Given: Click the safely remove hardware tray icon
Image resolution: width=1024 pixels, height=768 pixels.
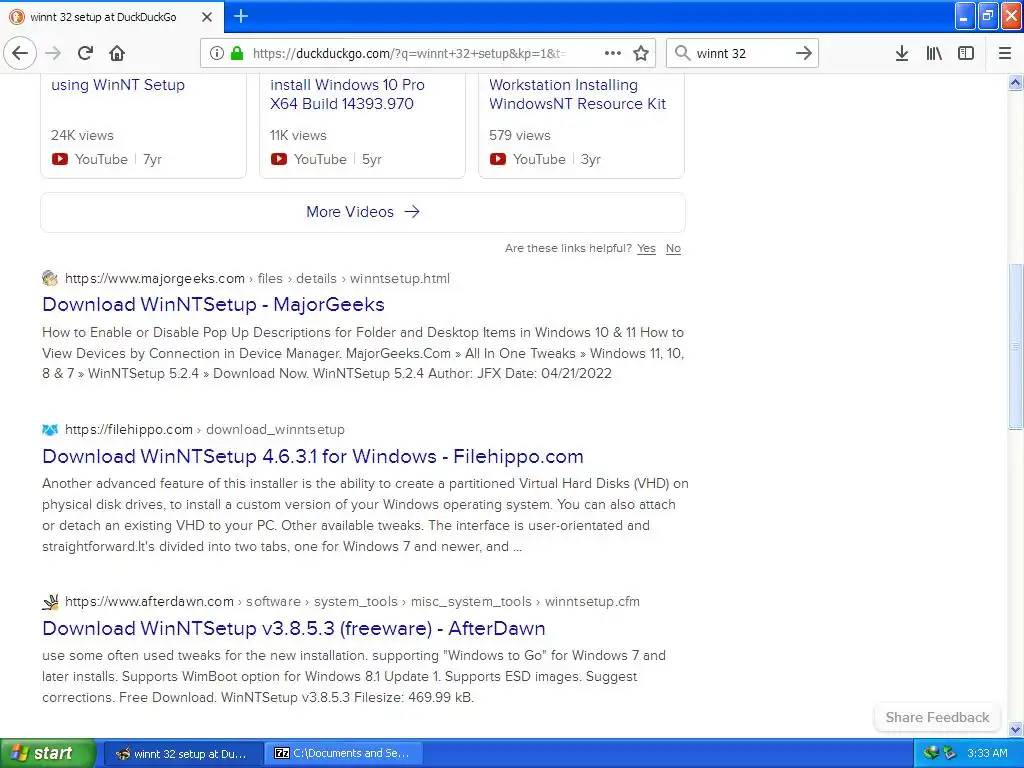Looking at the screenshot, I should pyautogui.click(x=949, y=754).
